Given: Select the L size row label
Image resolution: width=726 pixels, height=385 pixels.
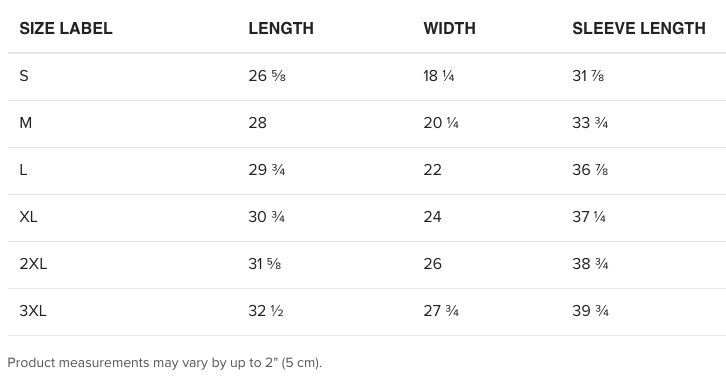Looking at the screenshot, I should tap(23, 170).
